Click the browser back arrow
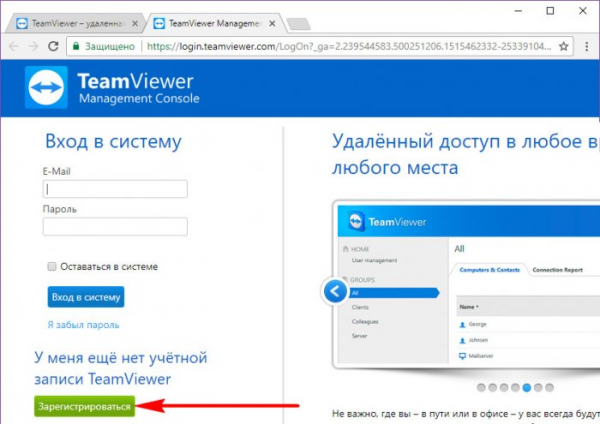Image resolution: width=600 pixels, height=424 pixels. pos(14,46)
